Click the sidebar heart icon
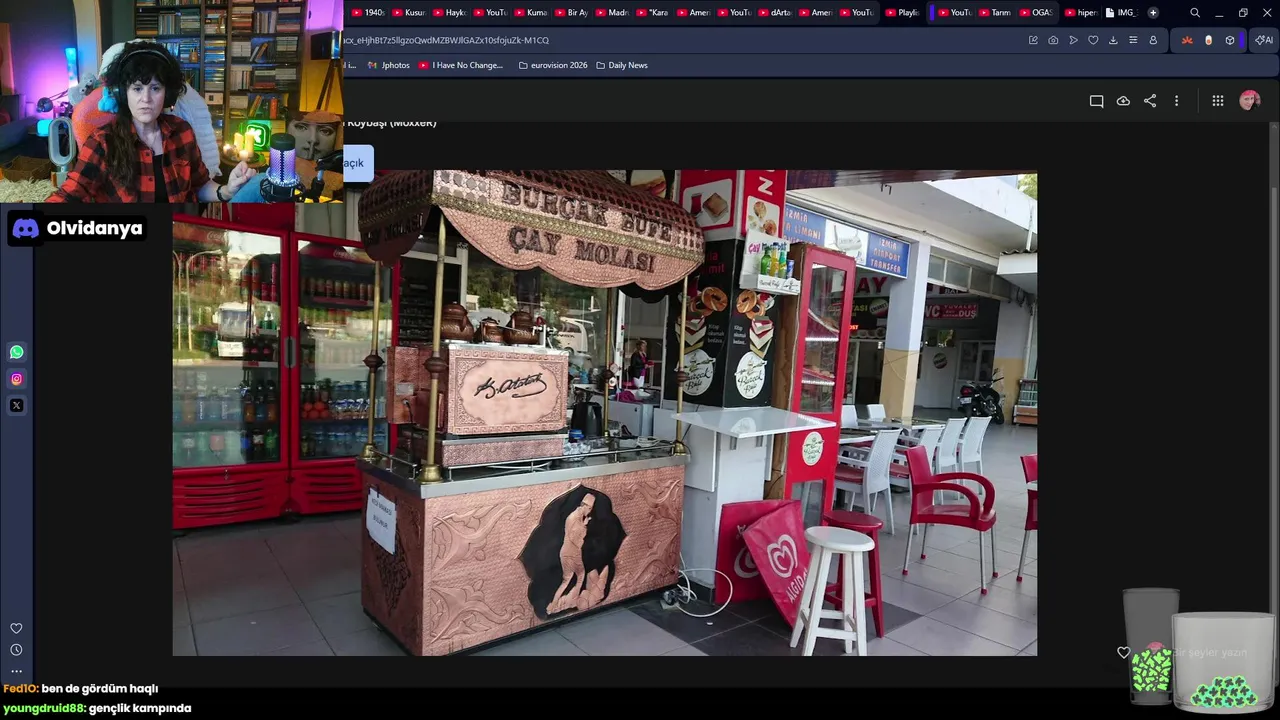1280x720 pixels. point(16,628)
